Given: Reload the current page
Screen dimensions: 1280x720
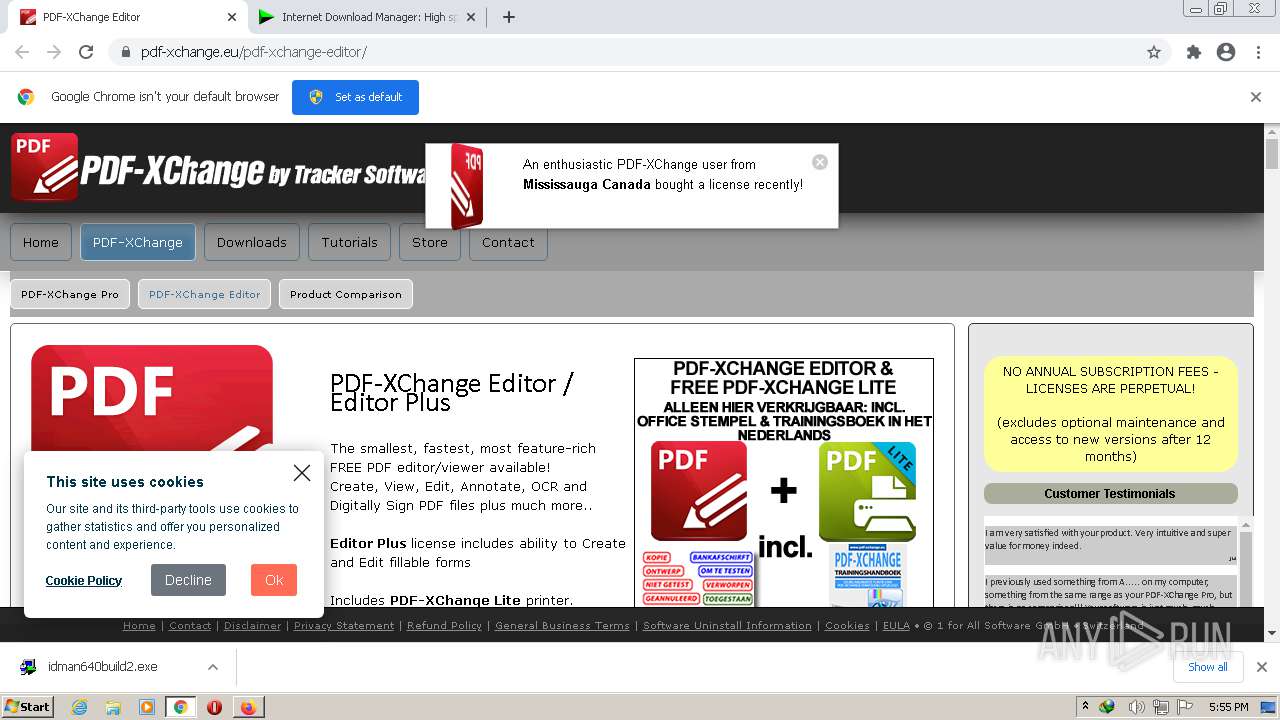Looking at the screenshot, I should [x=86, y=52].
